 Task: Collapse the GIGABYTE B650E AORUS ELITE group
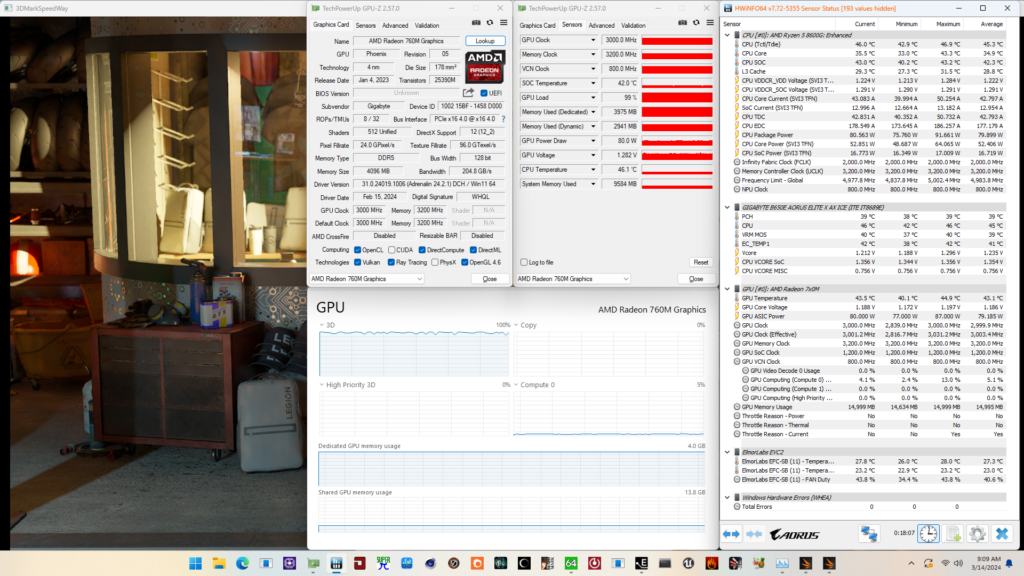pyautogui.click(x=728, y=207)
